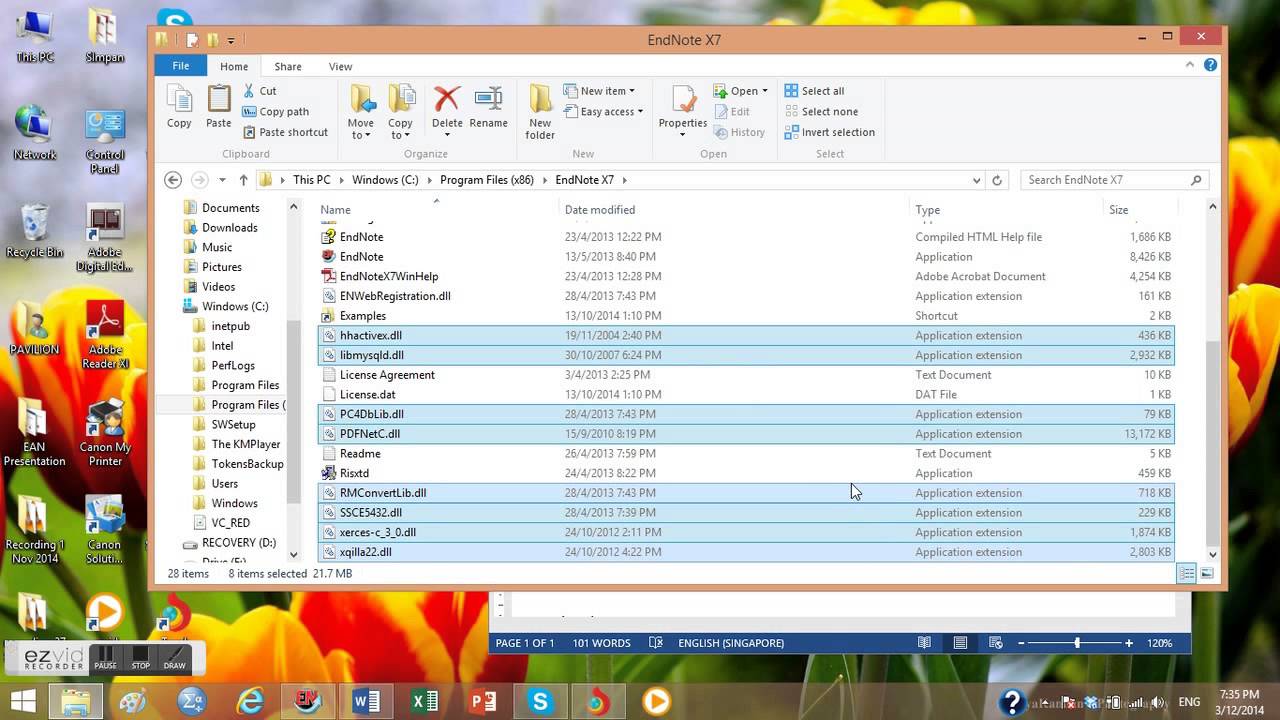Sort files by the Type column

pyautogui.click(x=1007, y=210)
